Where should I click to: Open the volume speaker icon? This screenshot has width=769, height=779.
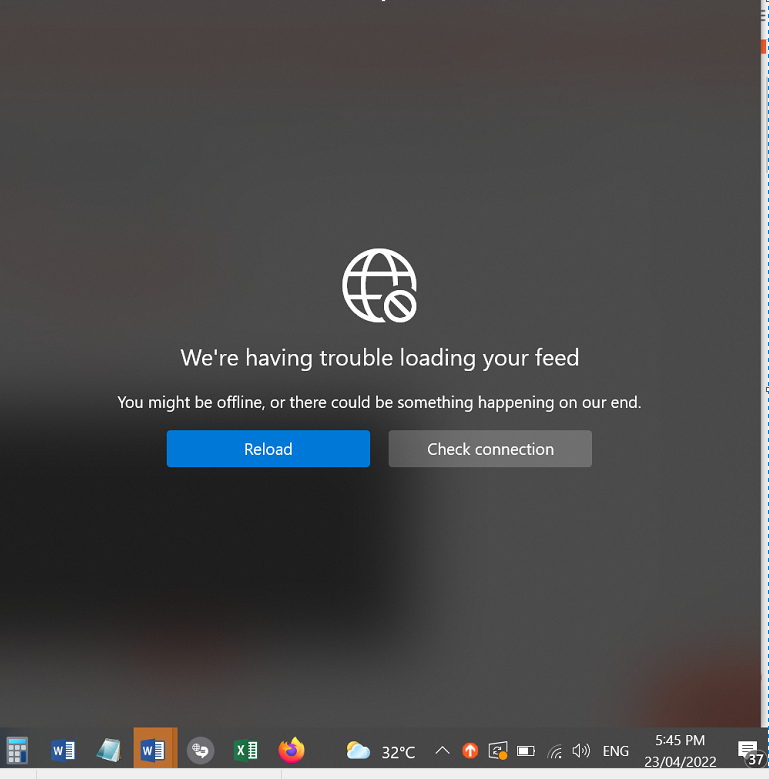coord(581,750)
